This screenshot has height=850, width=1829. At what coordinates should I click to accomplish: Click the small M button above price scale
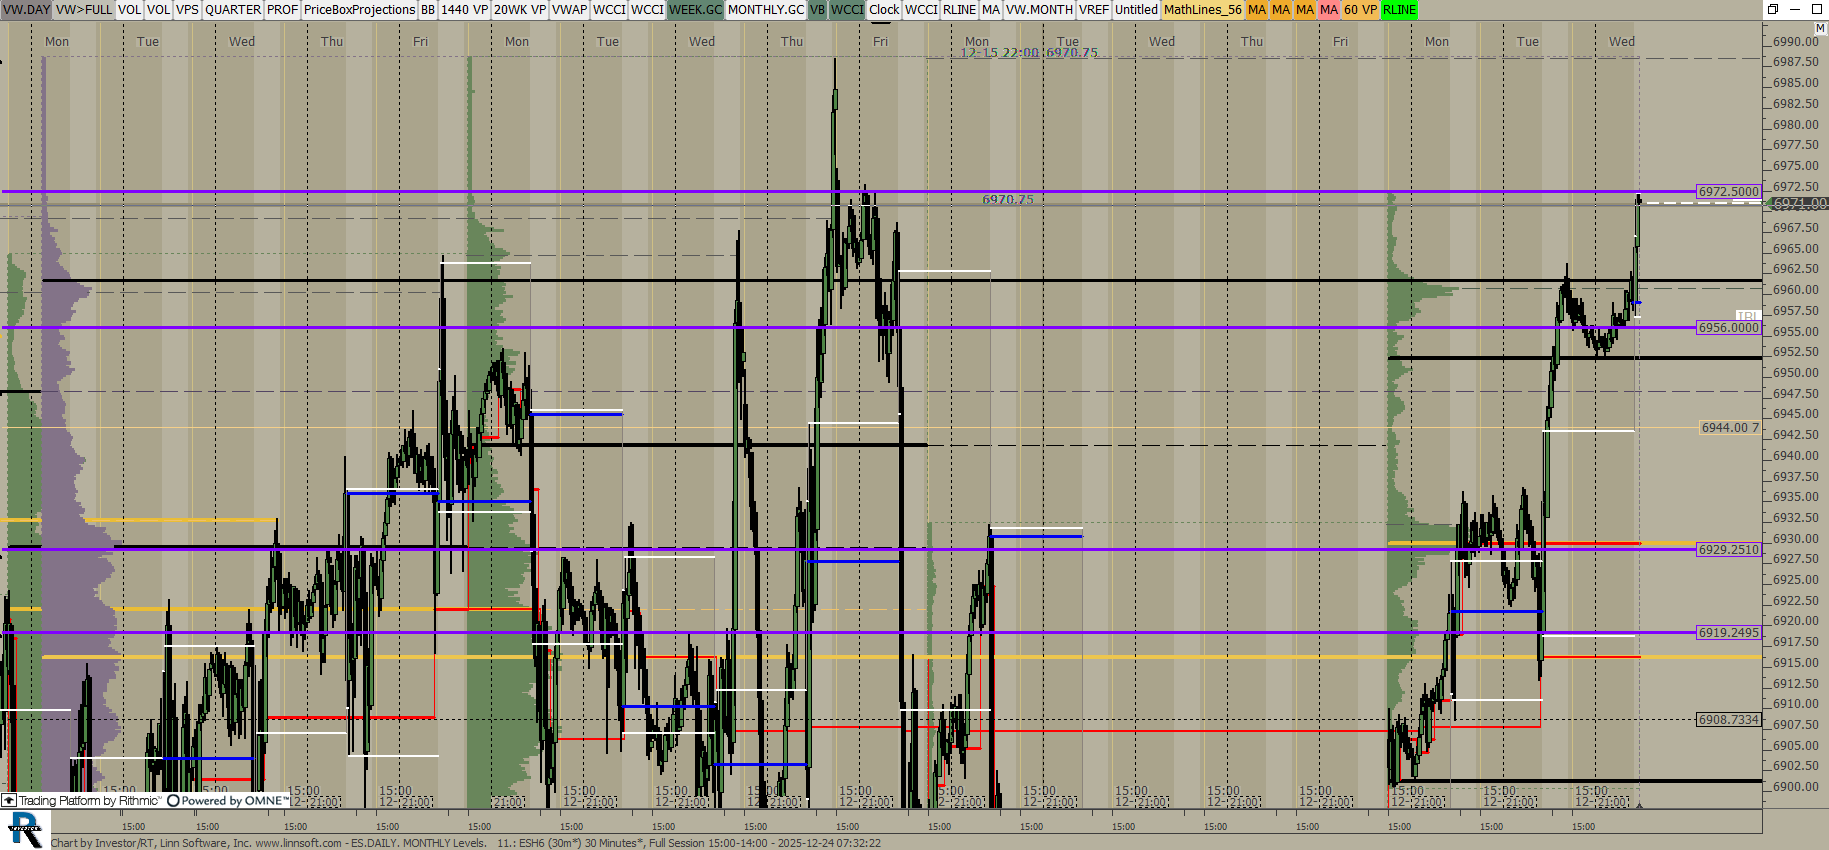click(1821, 28)
